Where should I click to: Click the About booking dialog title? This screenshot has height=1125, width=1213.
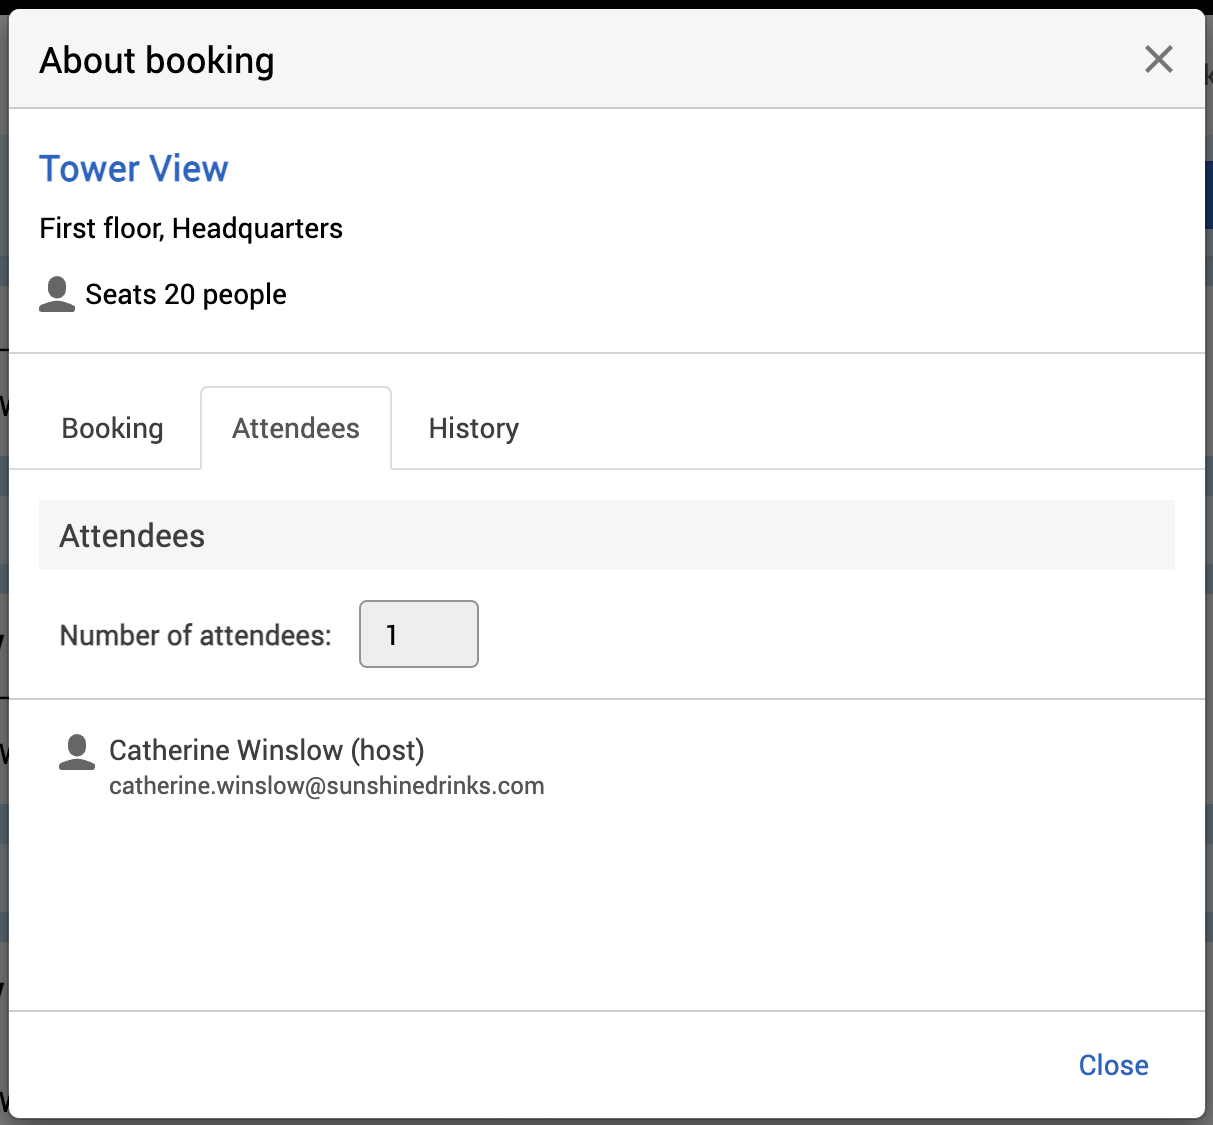click(157, 60)
